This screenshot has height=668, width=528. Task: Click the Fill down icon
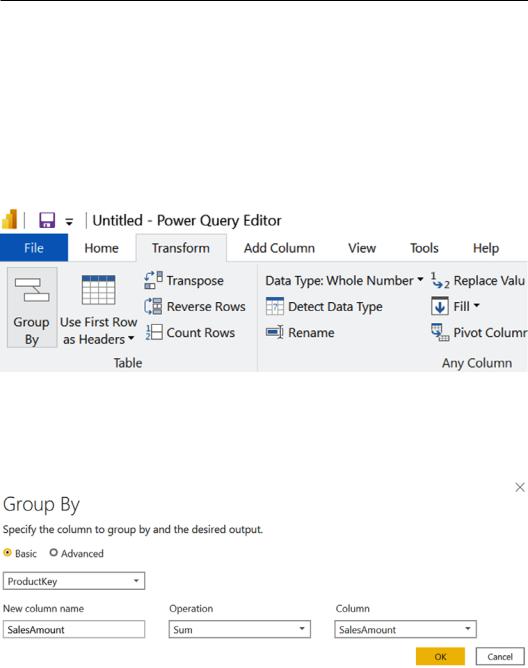440,306
